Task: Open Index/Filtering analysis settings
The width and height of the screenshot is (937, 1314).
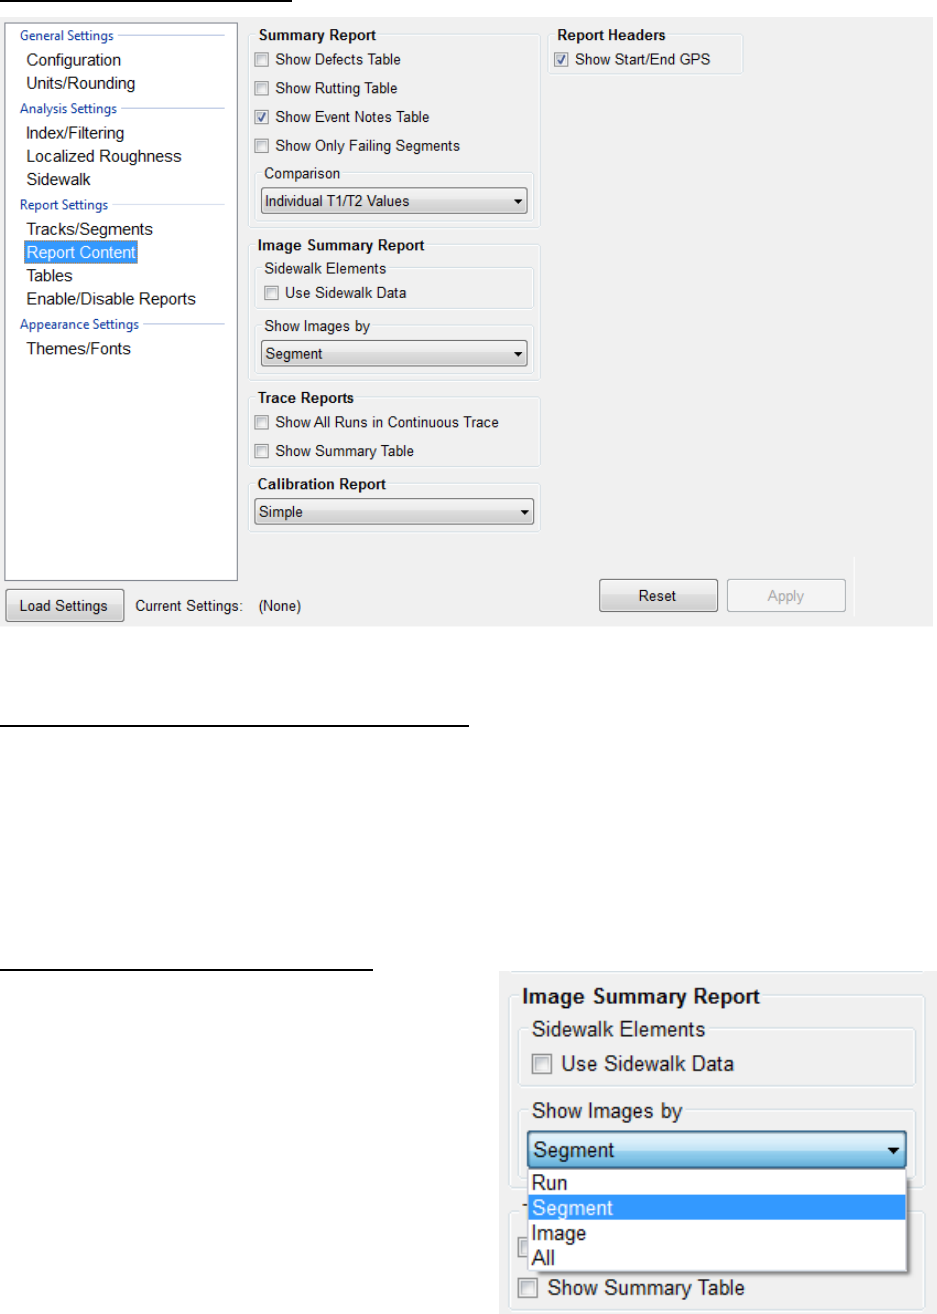Action: 75,133
